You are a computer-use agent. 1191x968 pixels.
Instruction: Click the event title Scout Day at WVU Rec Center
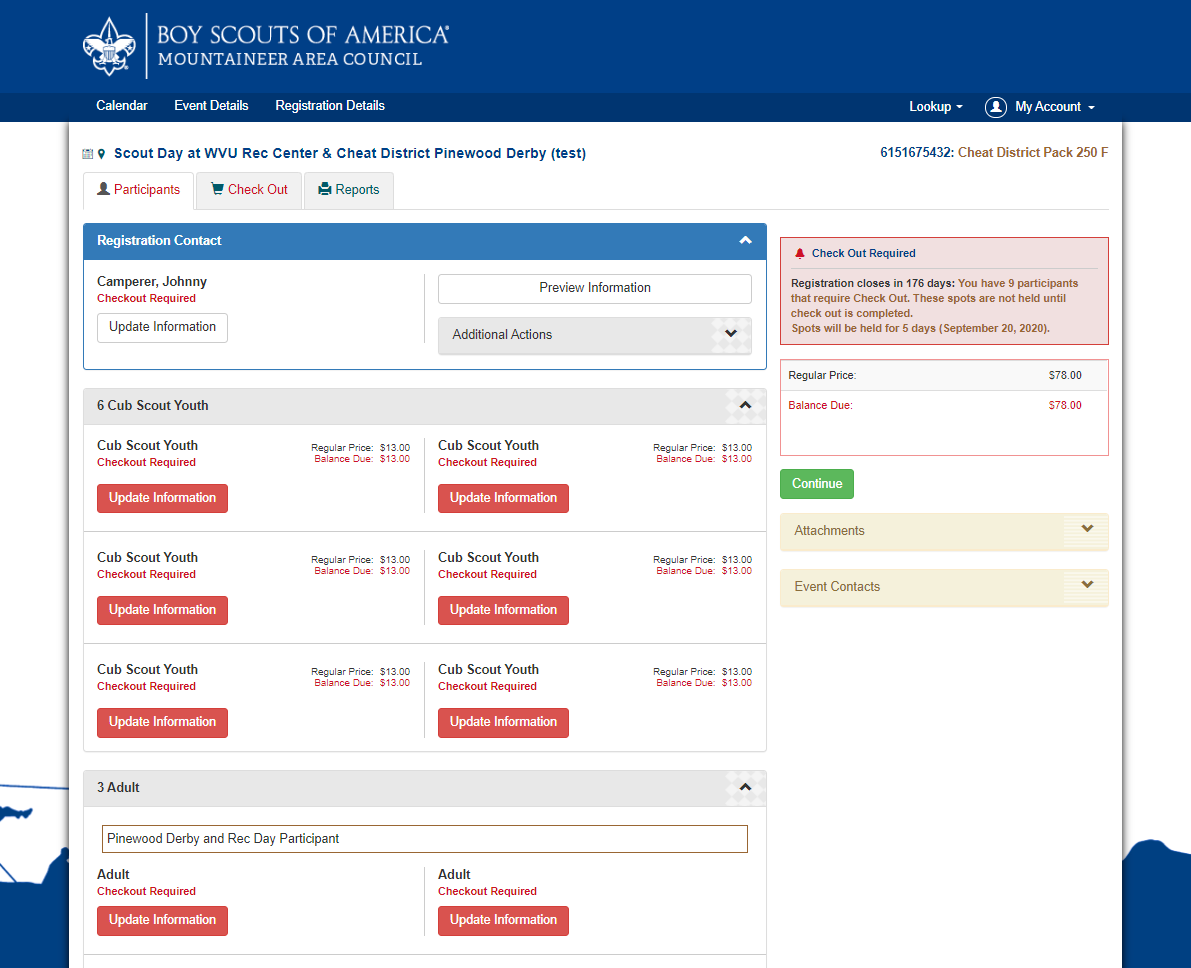click(349, 153)
